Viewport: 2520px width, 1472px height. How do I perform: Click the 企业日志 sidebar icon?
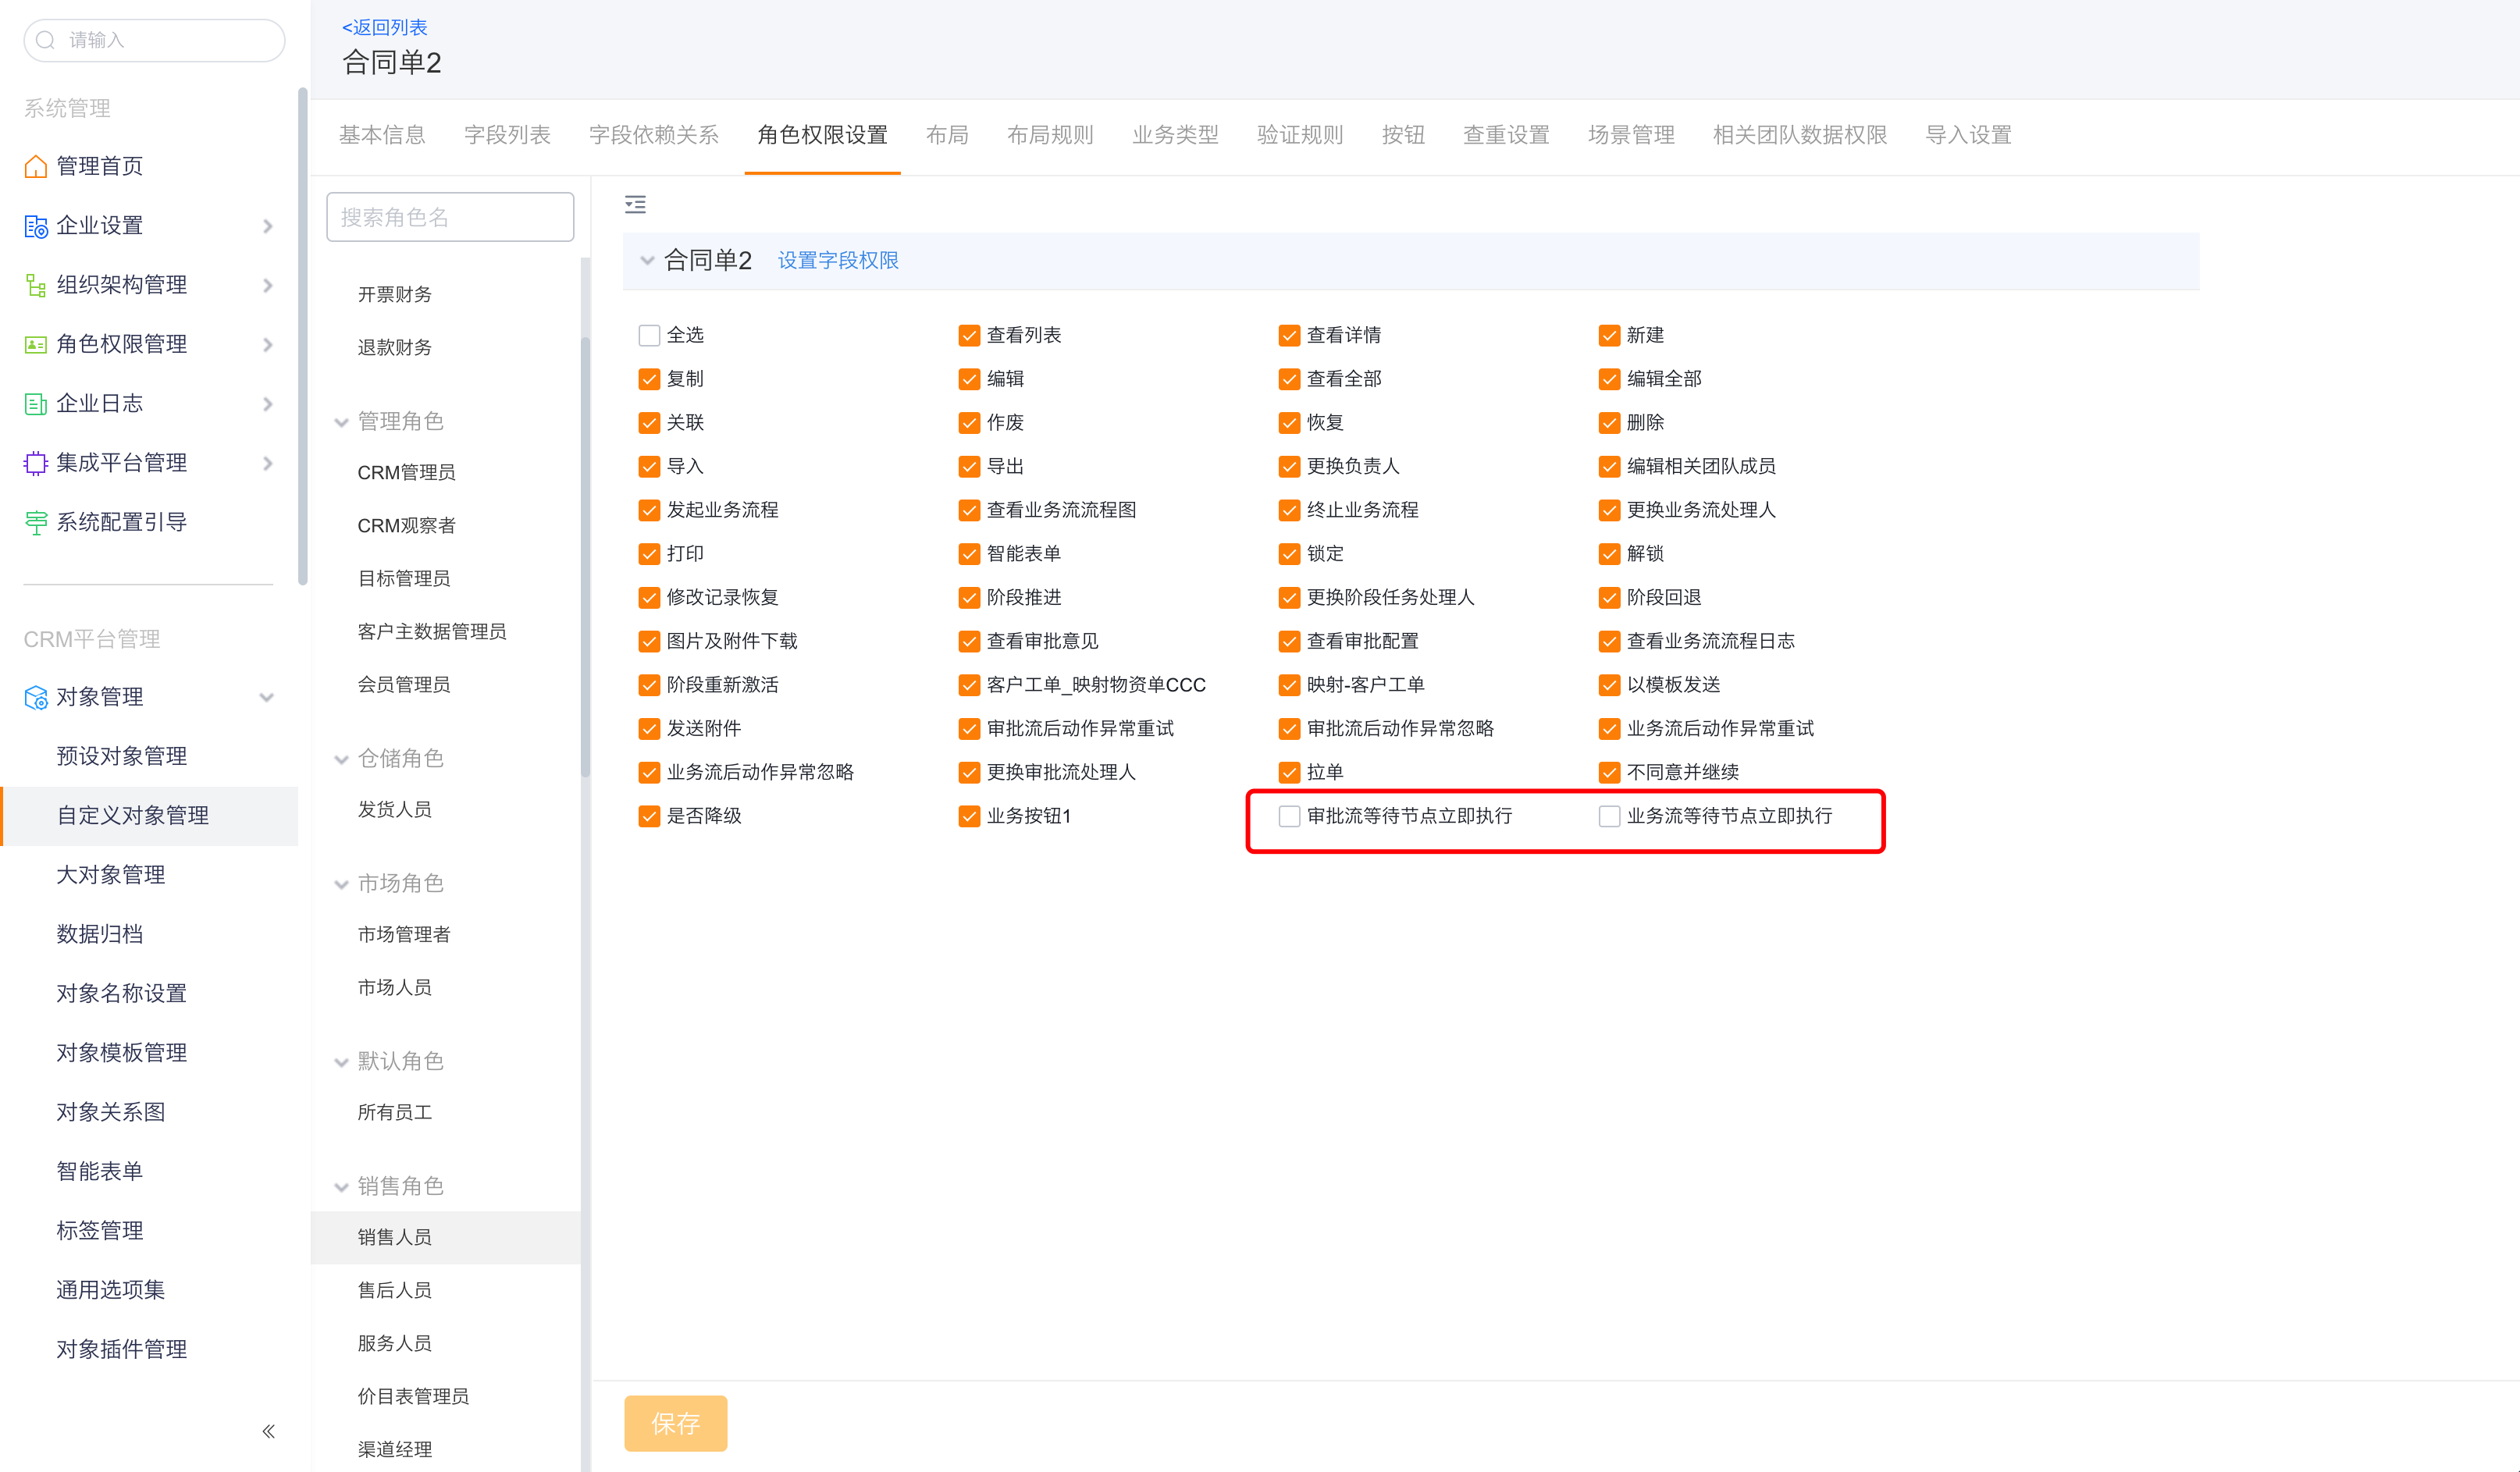click(x=35, y=403)
